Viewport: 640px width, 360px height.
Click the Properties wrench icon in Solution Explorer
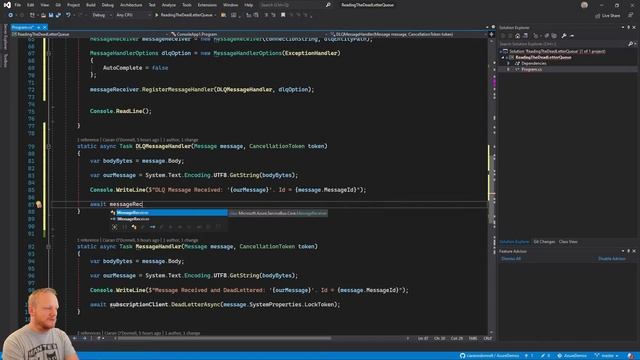pyautogui.click(x=564, y=36)
